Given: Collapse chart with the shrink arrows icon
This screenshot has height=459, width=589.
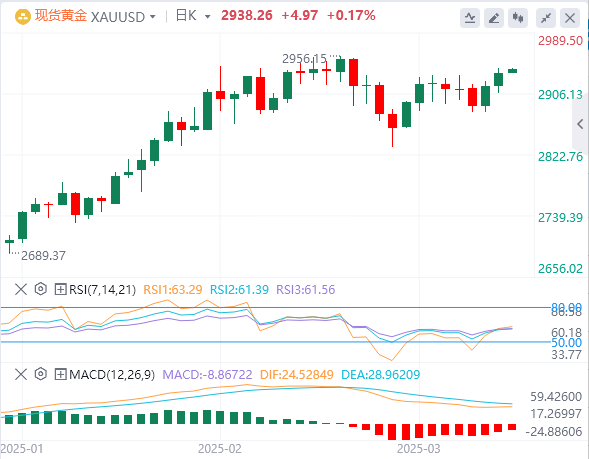Looking at the screenshot, I should click(546, 18).
